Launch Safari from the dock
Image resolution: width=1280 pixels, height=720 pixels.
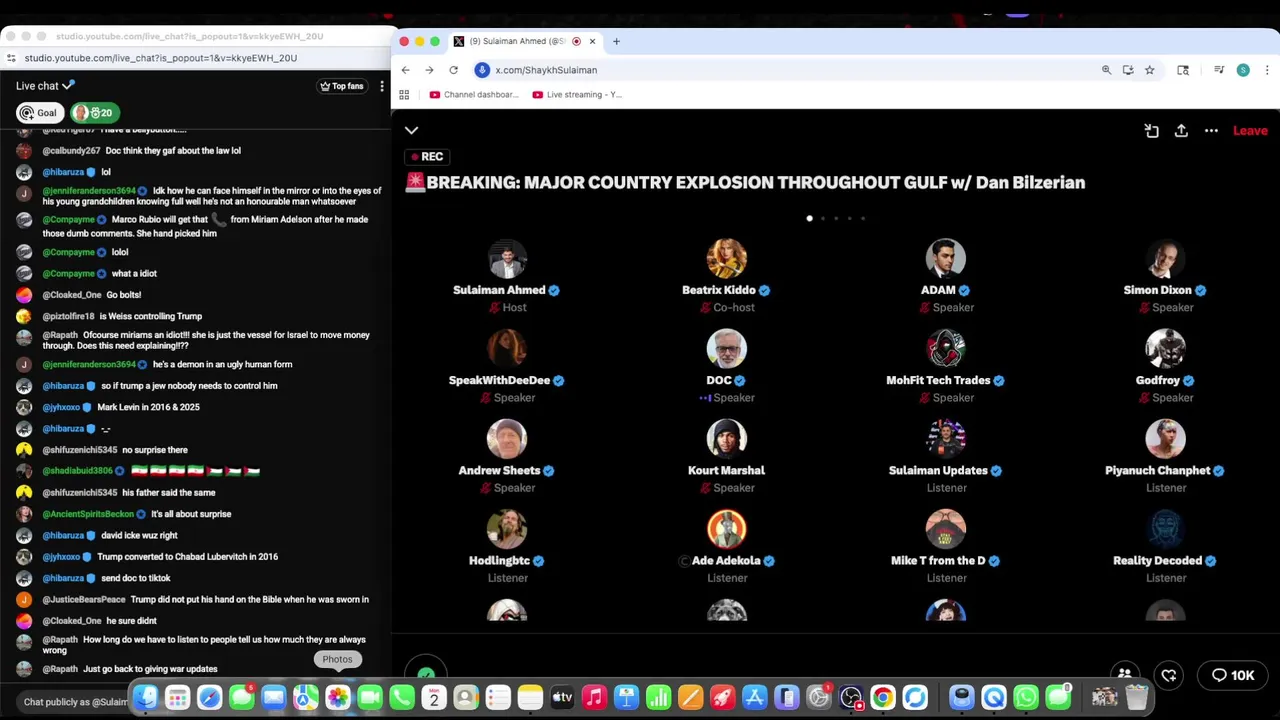click(x=210, y=698)
